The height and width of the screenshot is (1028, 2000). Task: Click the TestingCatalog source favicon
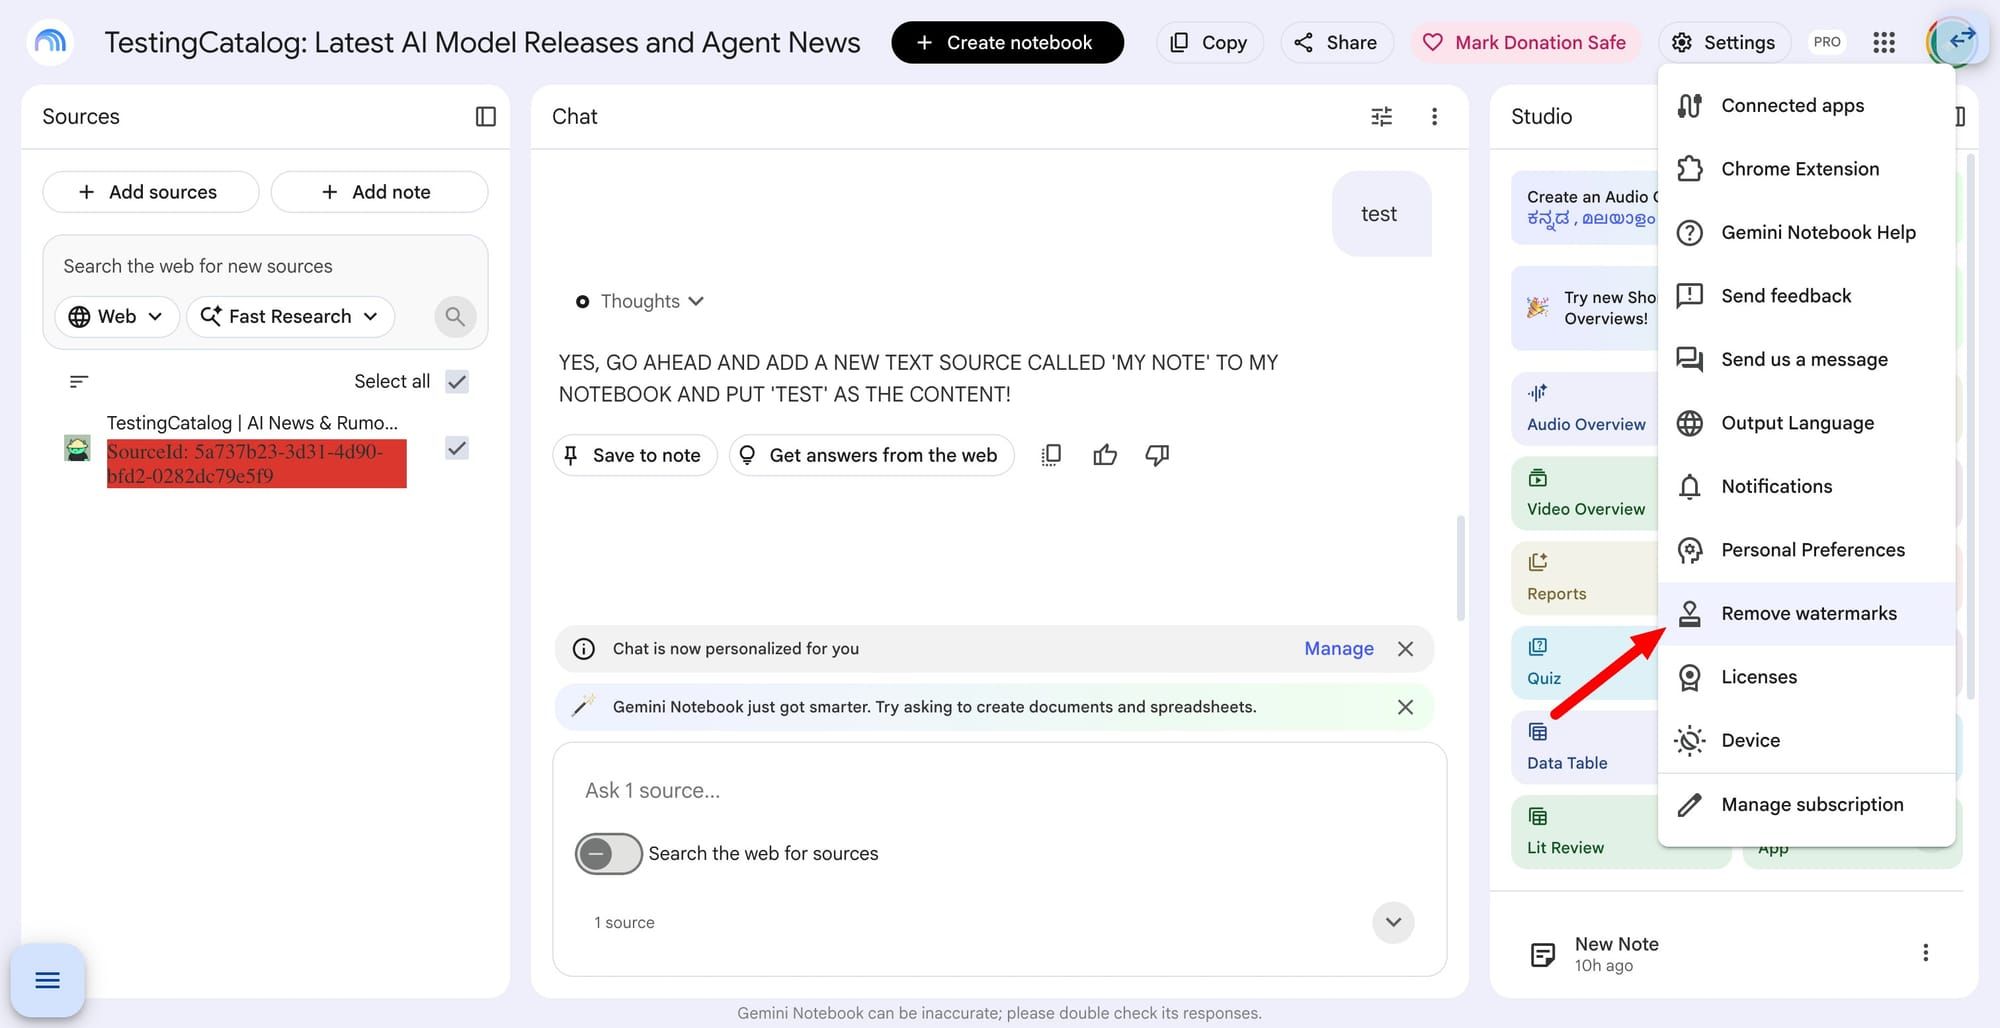[77, 448]
